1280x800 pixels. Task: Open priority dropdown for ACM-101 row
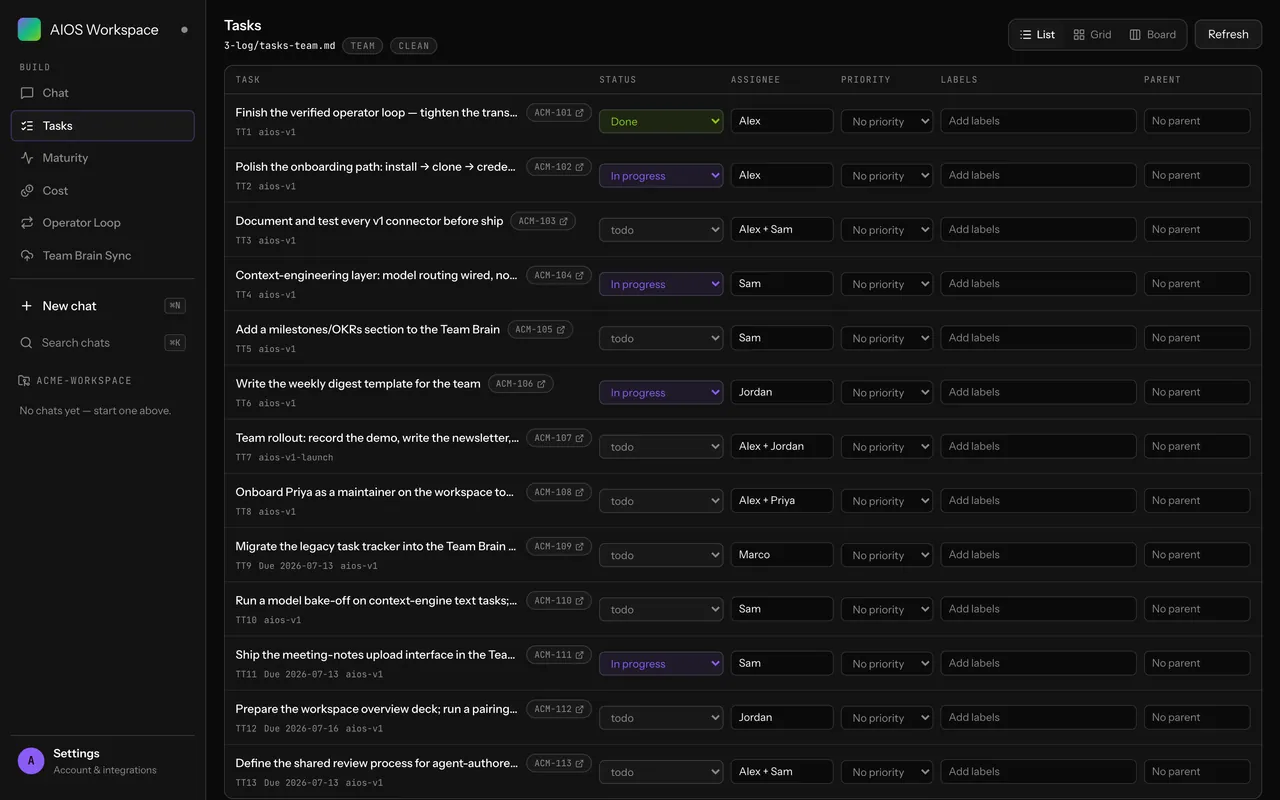(887, 121)
